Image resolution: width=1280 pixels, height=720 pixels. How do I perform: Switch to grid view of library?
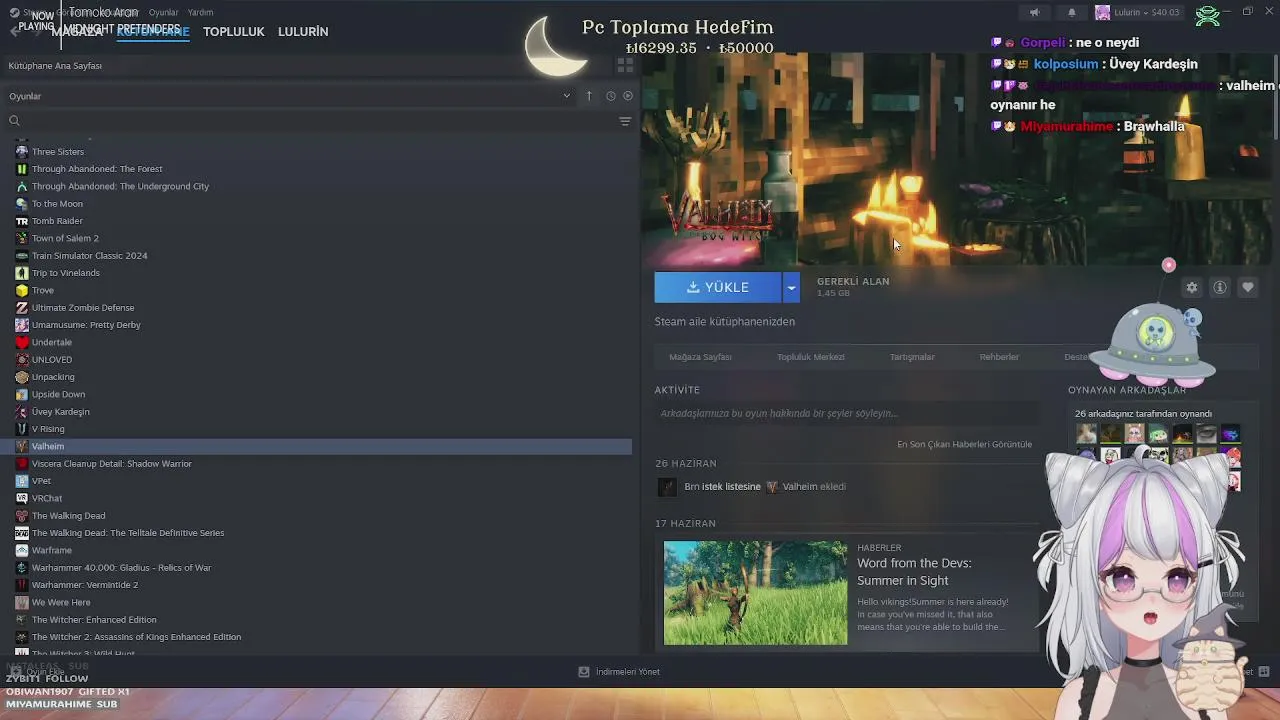(625, 65)
